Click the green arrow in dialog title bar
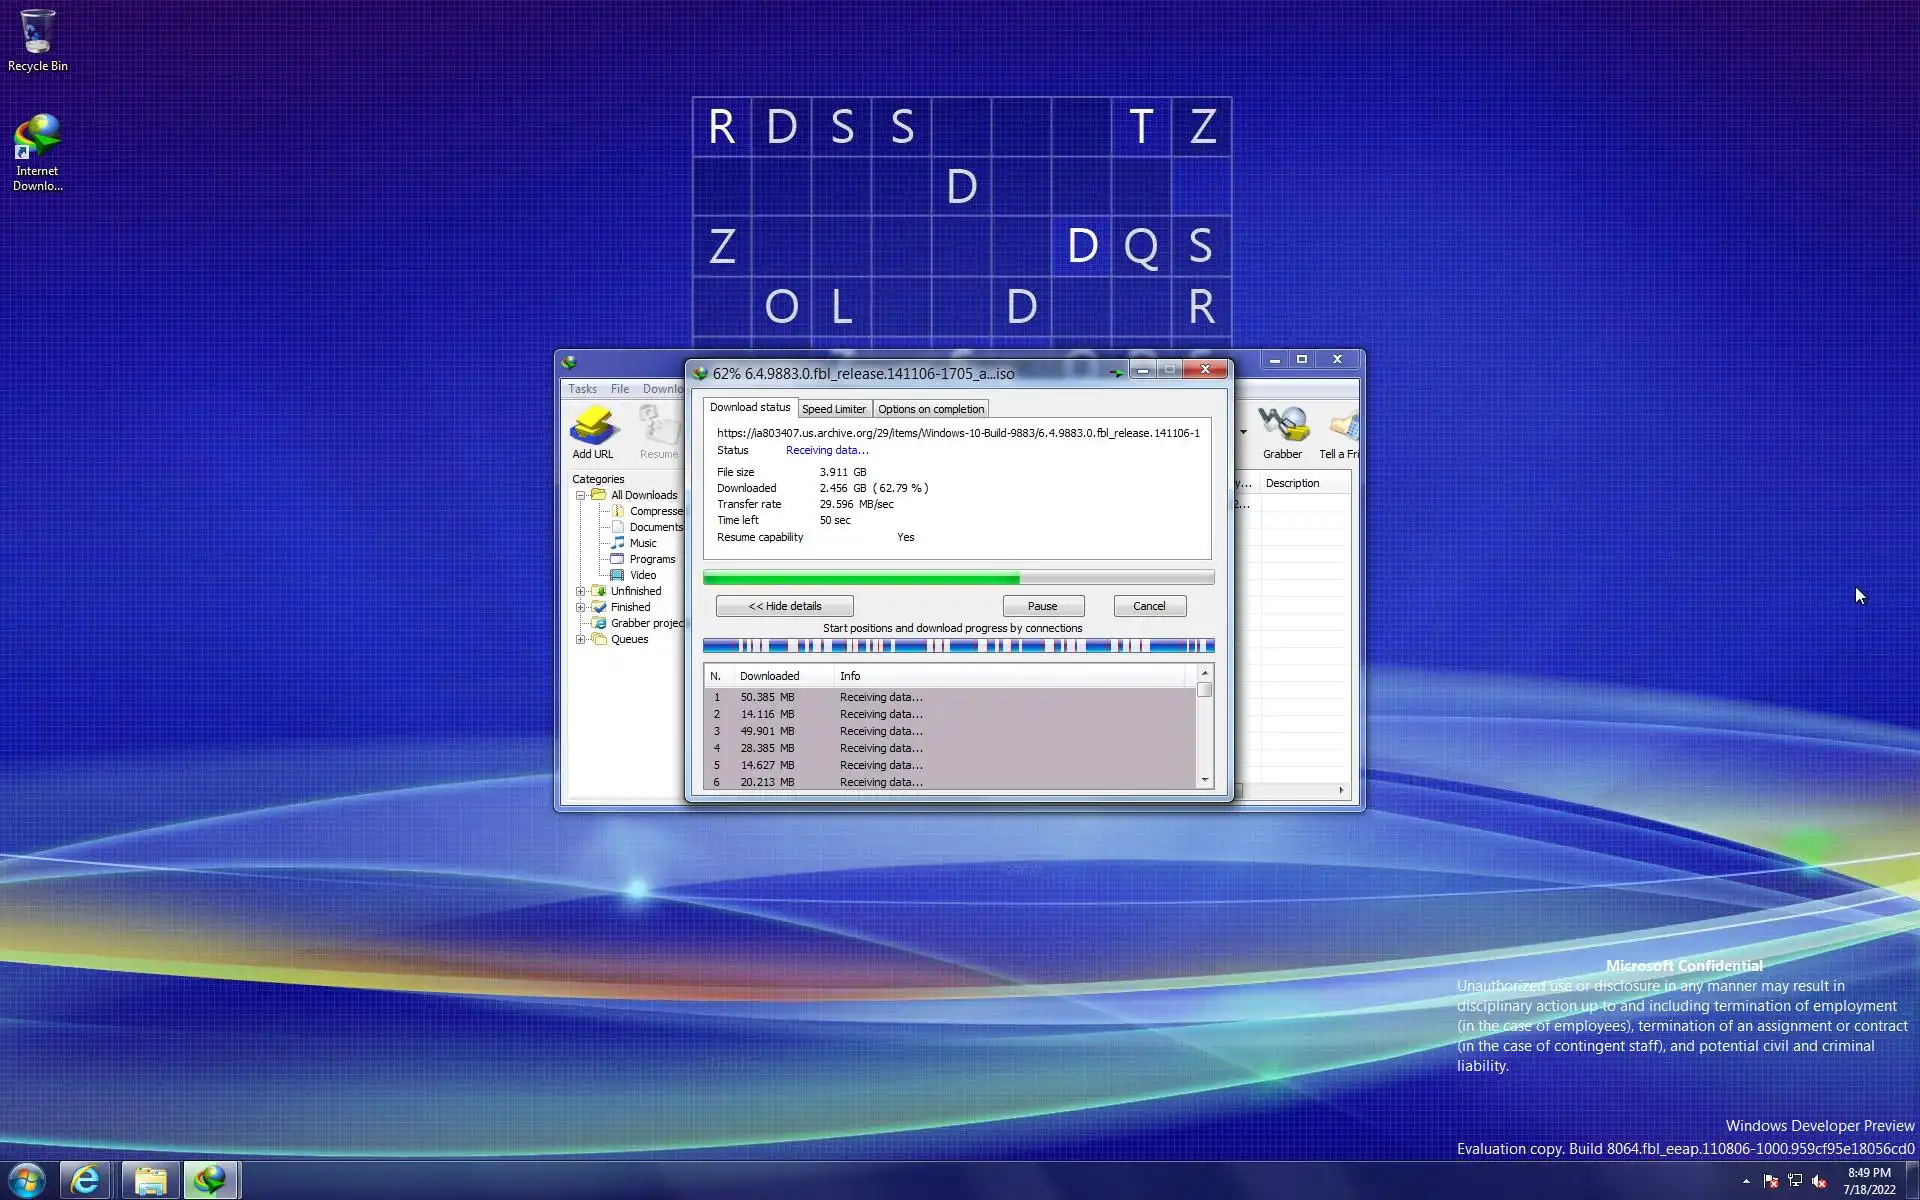 pos(1116,373)
